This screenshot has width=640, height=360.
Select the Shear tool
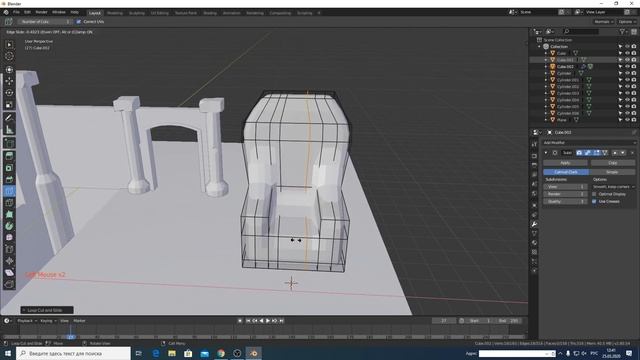(x=9, y=273)
